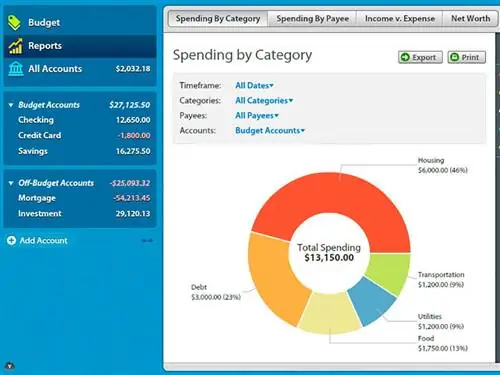Collapse the Budget Accounts group
This screenshot has width=500, height=375.
click(11, 105)
